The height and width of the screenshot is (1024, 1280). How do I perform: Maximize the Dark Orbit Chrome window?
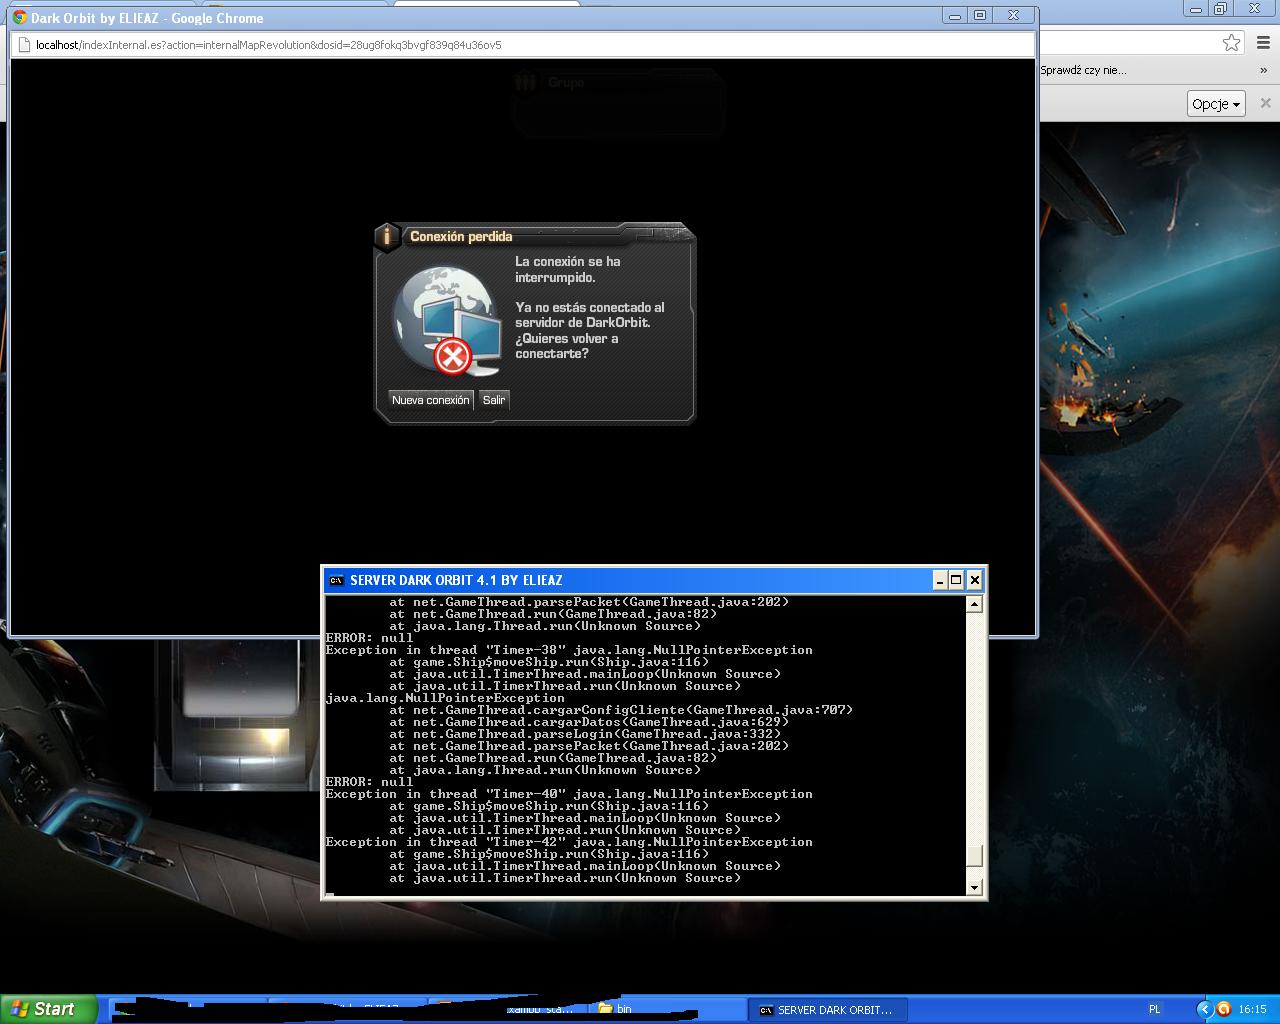click(x=980, y=15)
